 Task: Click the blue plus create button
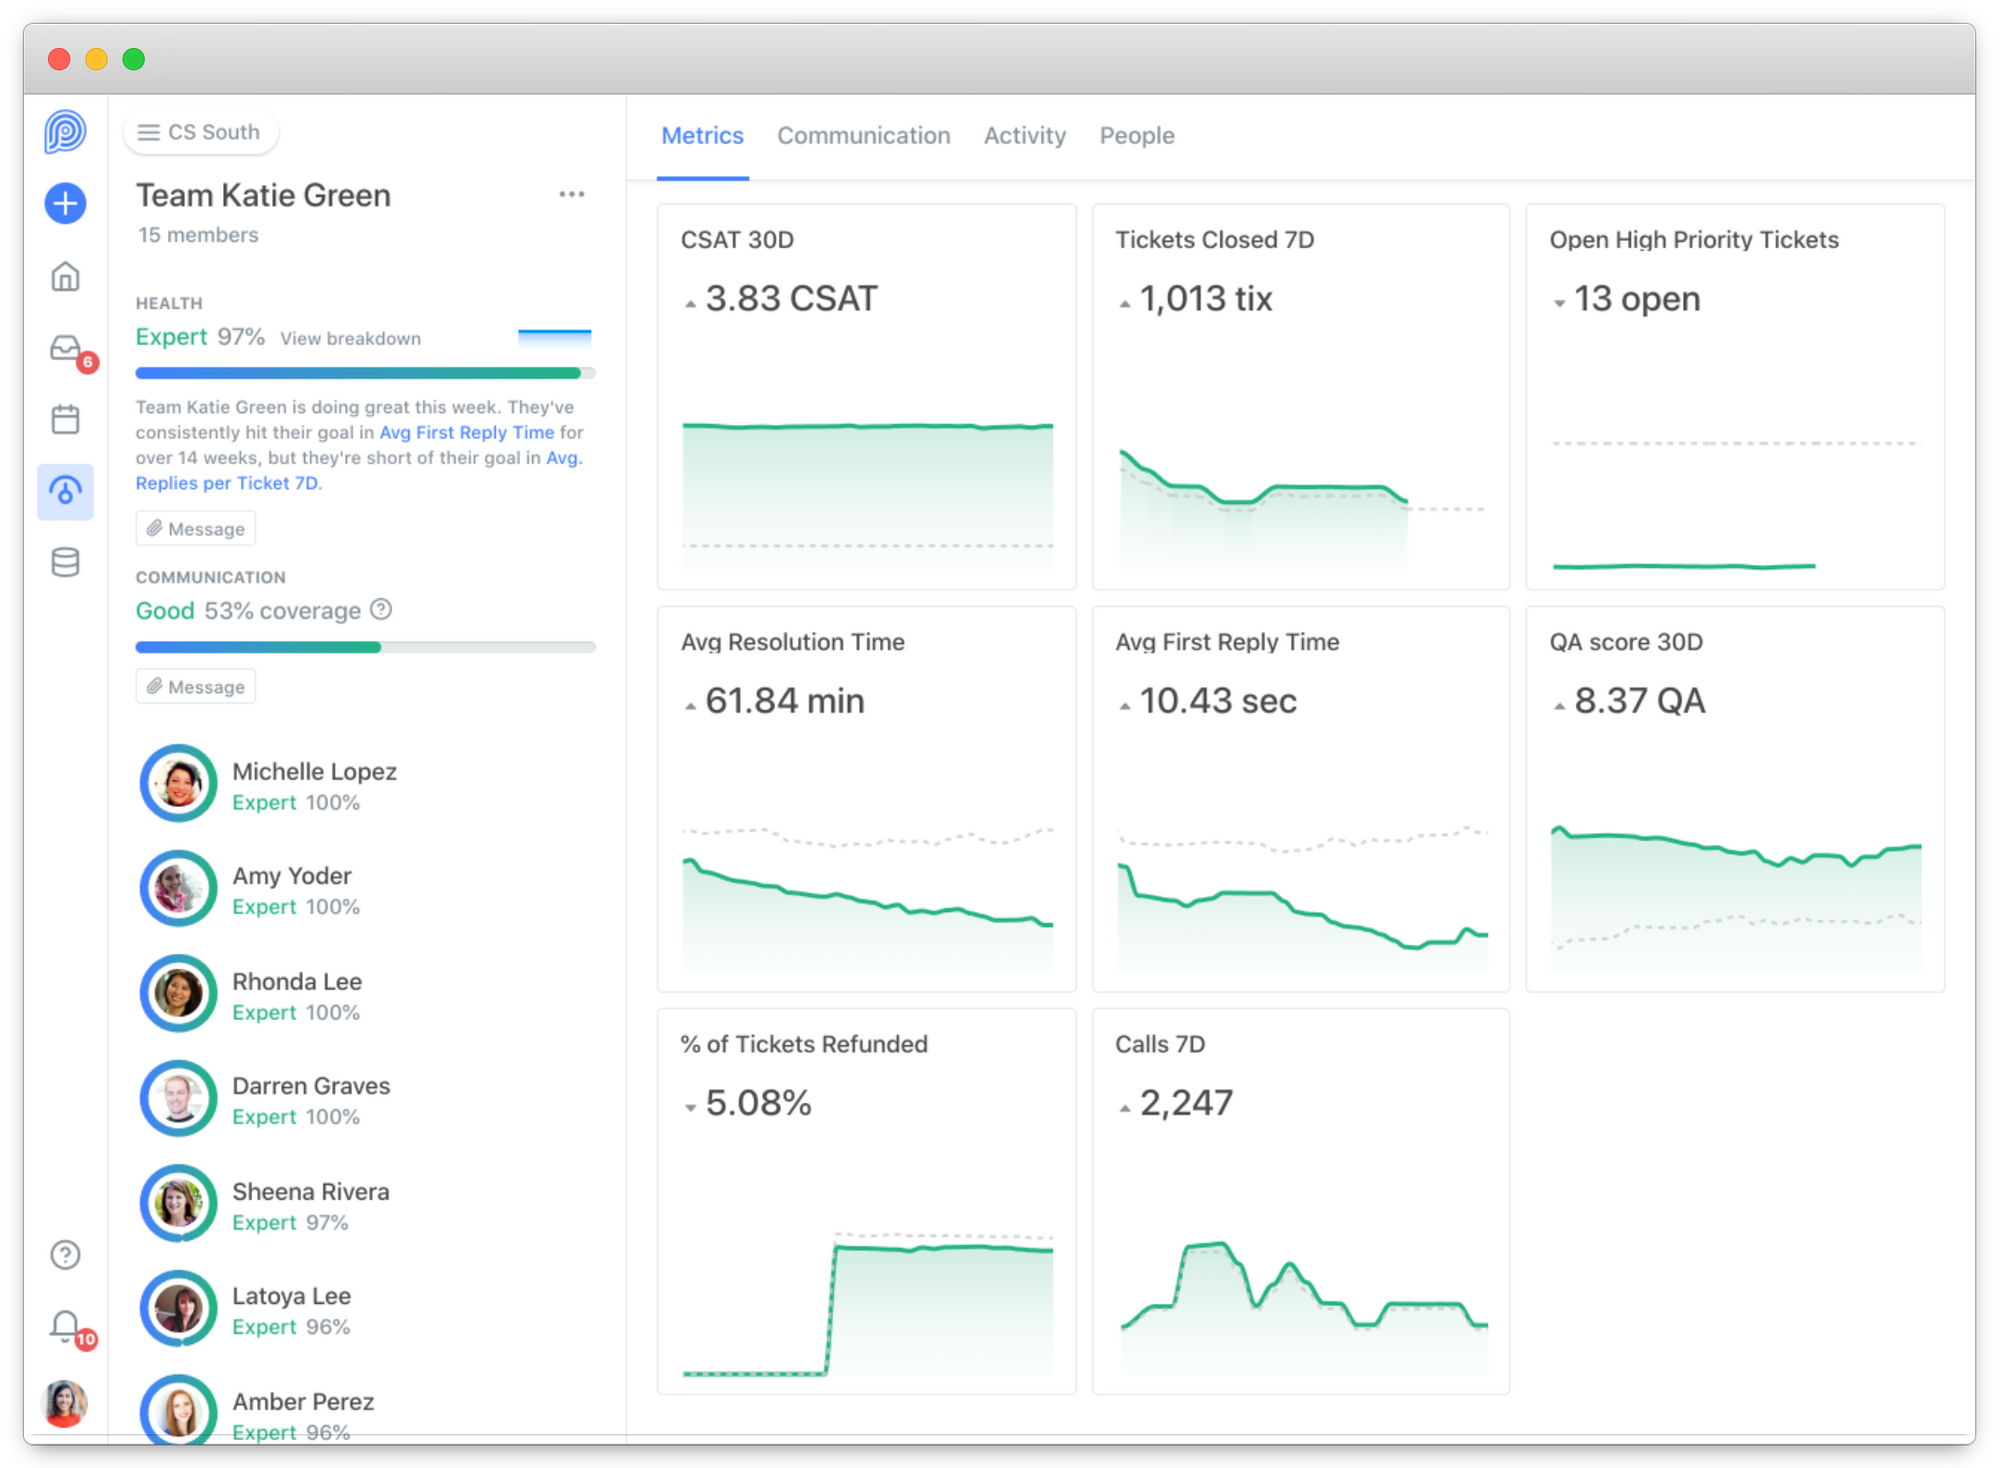point(65,204)
